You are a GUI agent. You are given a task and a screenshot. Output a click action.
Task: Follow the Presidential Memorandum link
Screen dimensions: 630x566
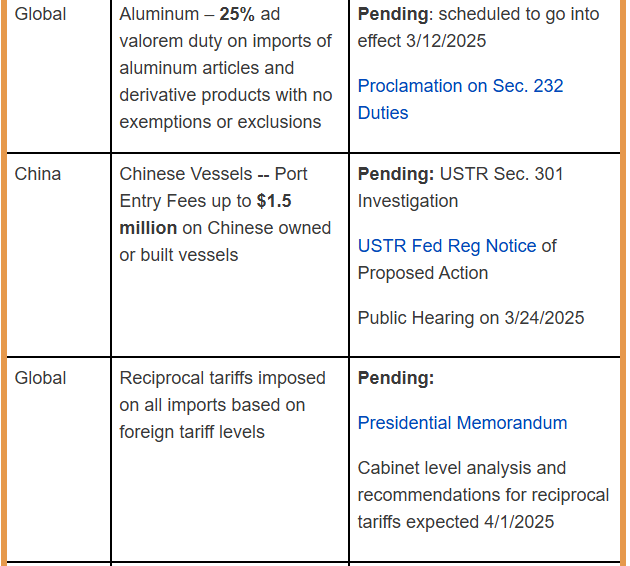click(x=462, y=423)
